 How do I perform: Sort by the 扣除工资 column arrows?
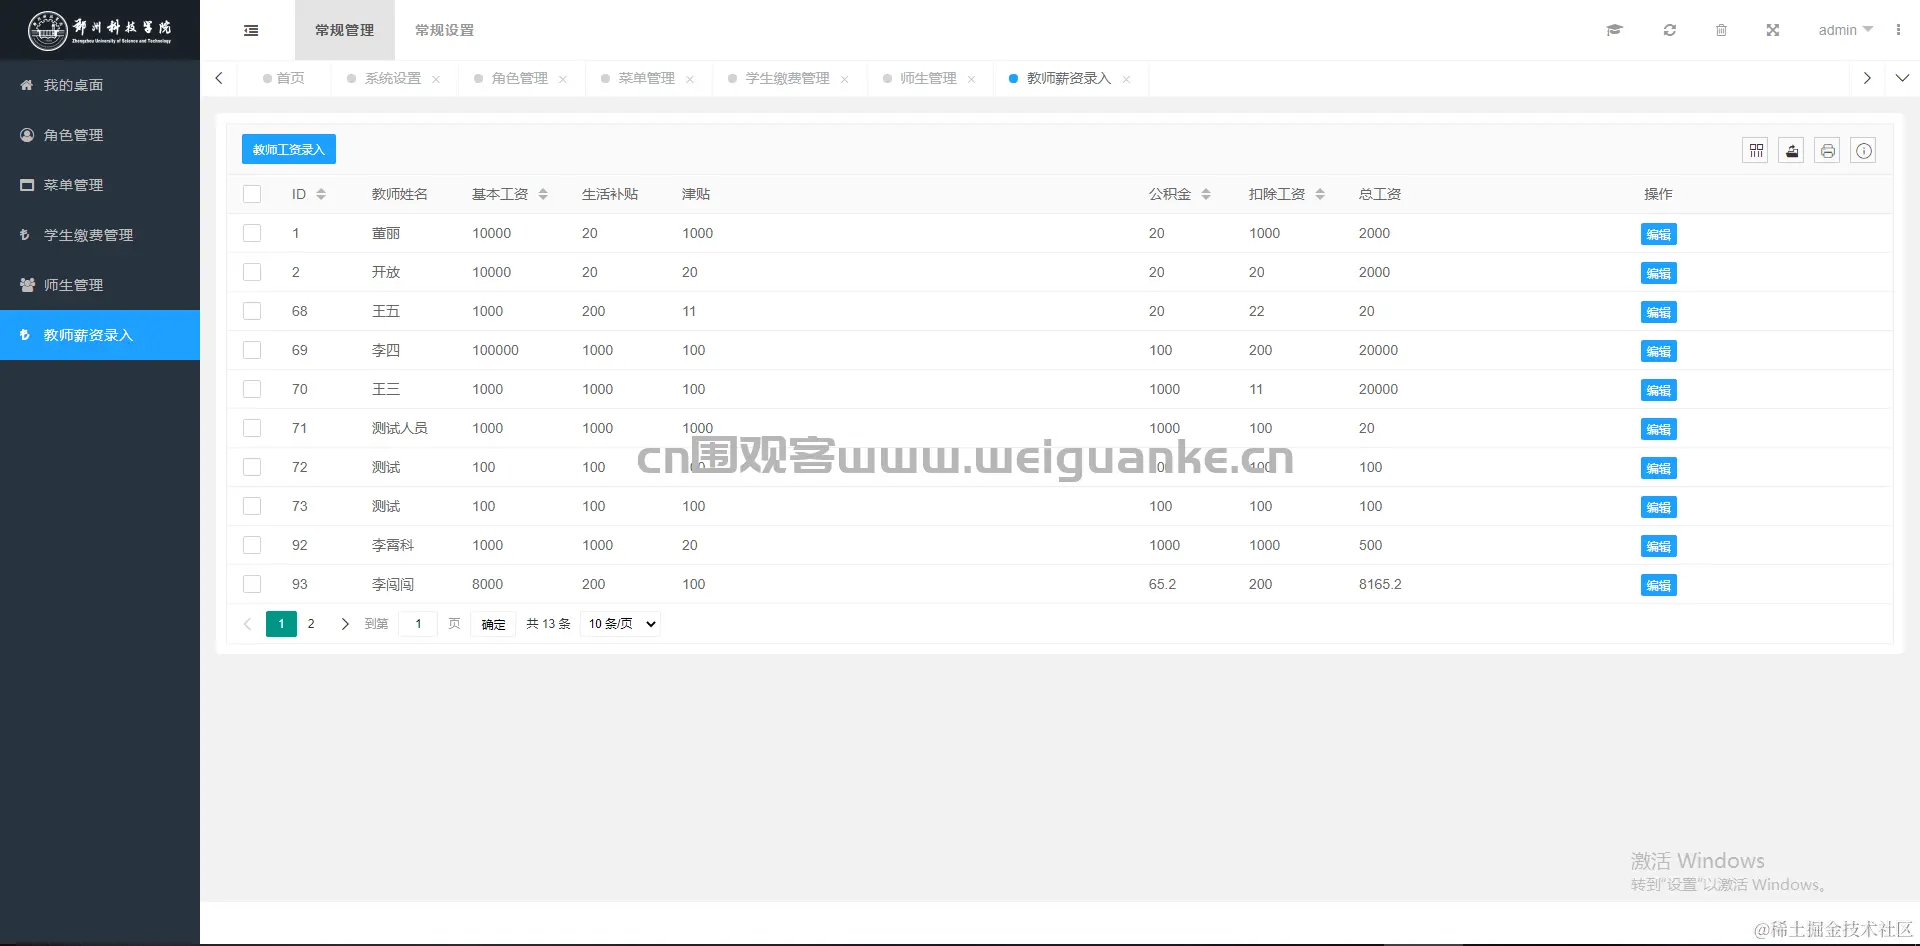1320,194
